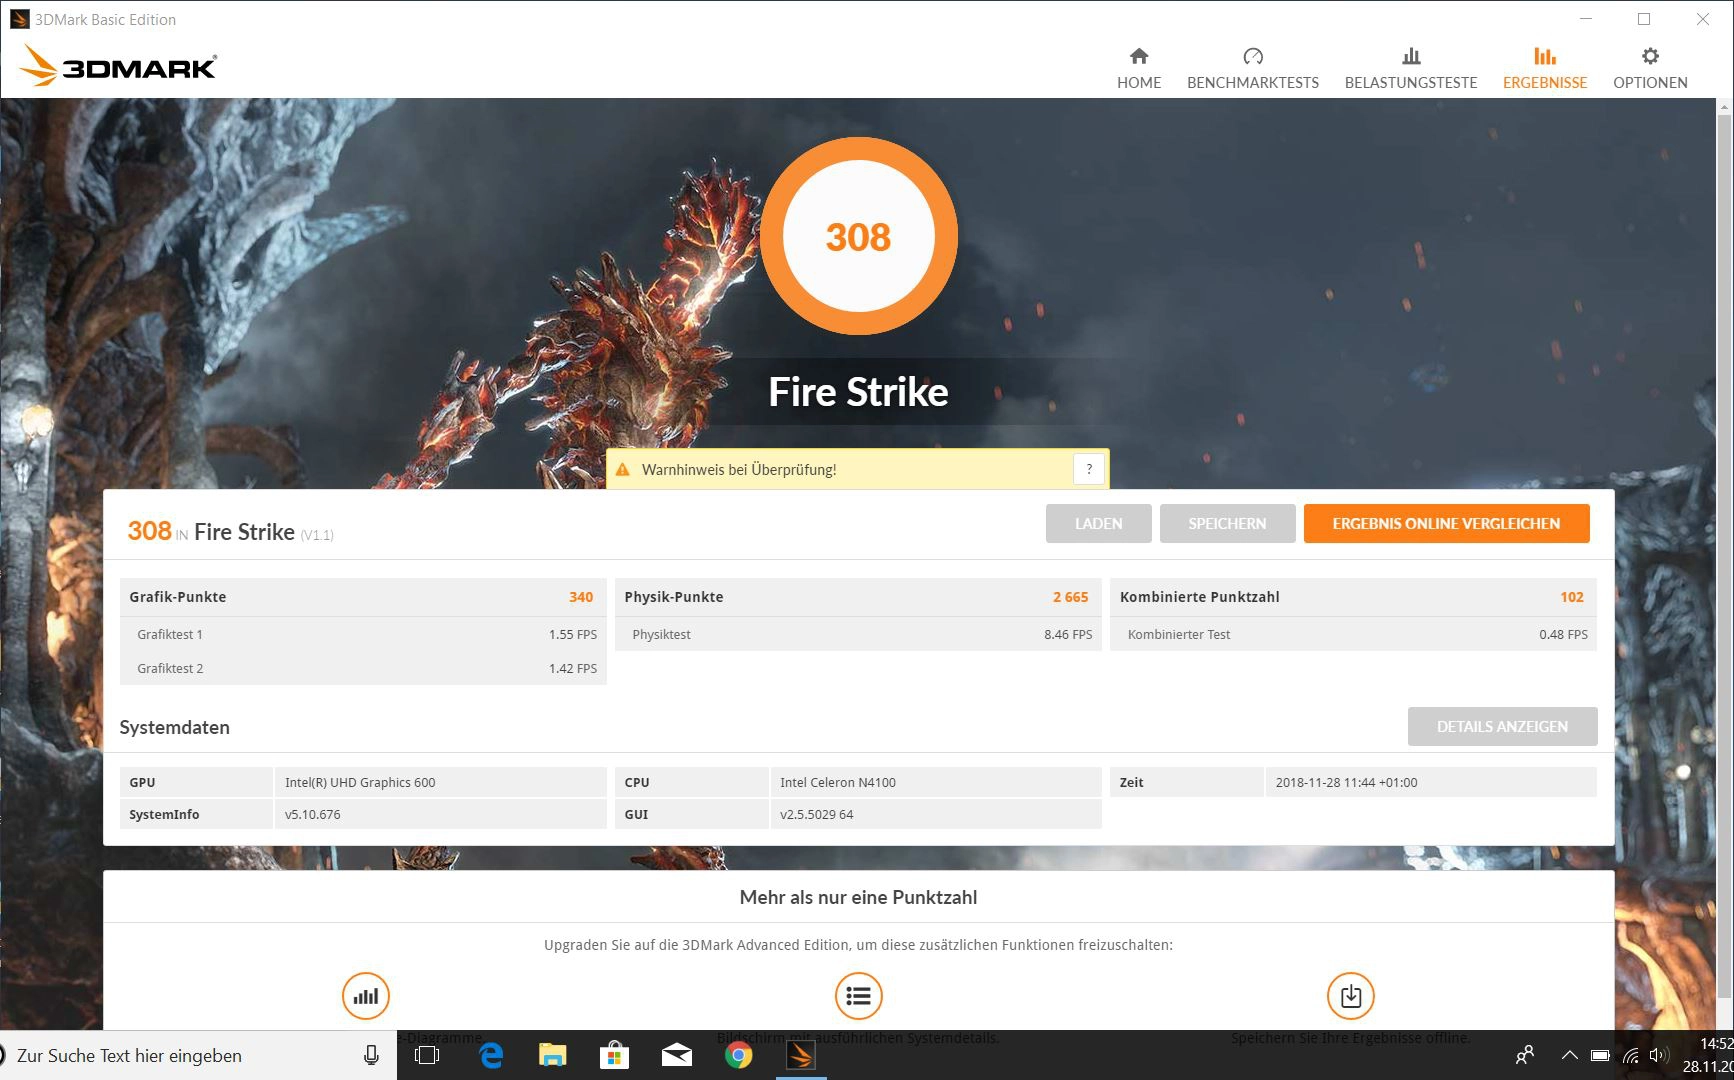Click the LADEN button
Screen dimensions: 1734x1080
point(1098,523)
